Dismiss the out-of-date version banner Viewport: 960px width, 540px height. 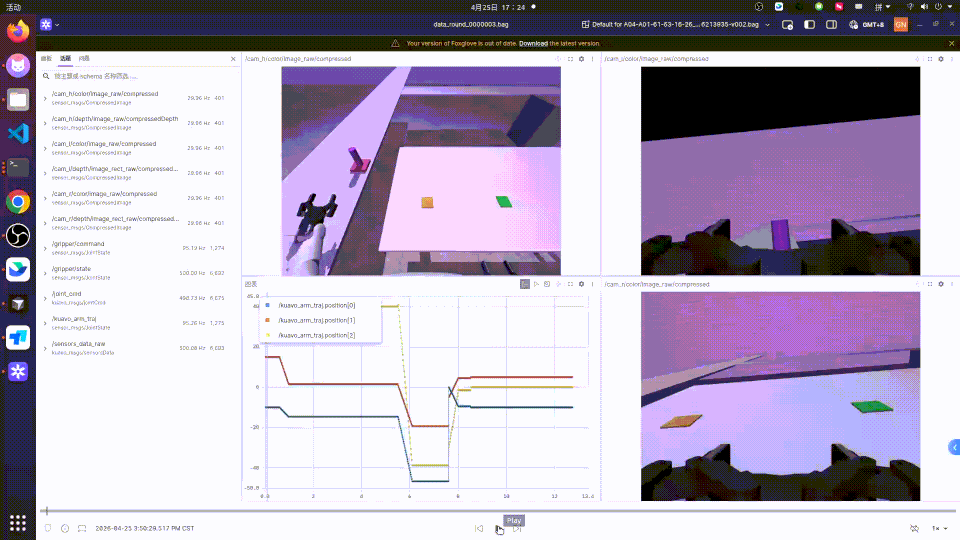pyautogui.click(x=951, y=44)
